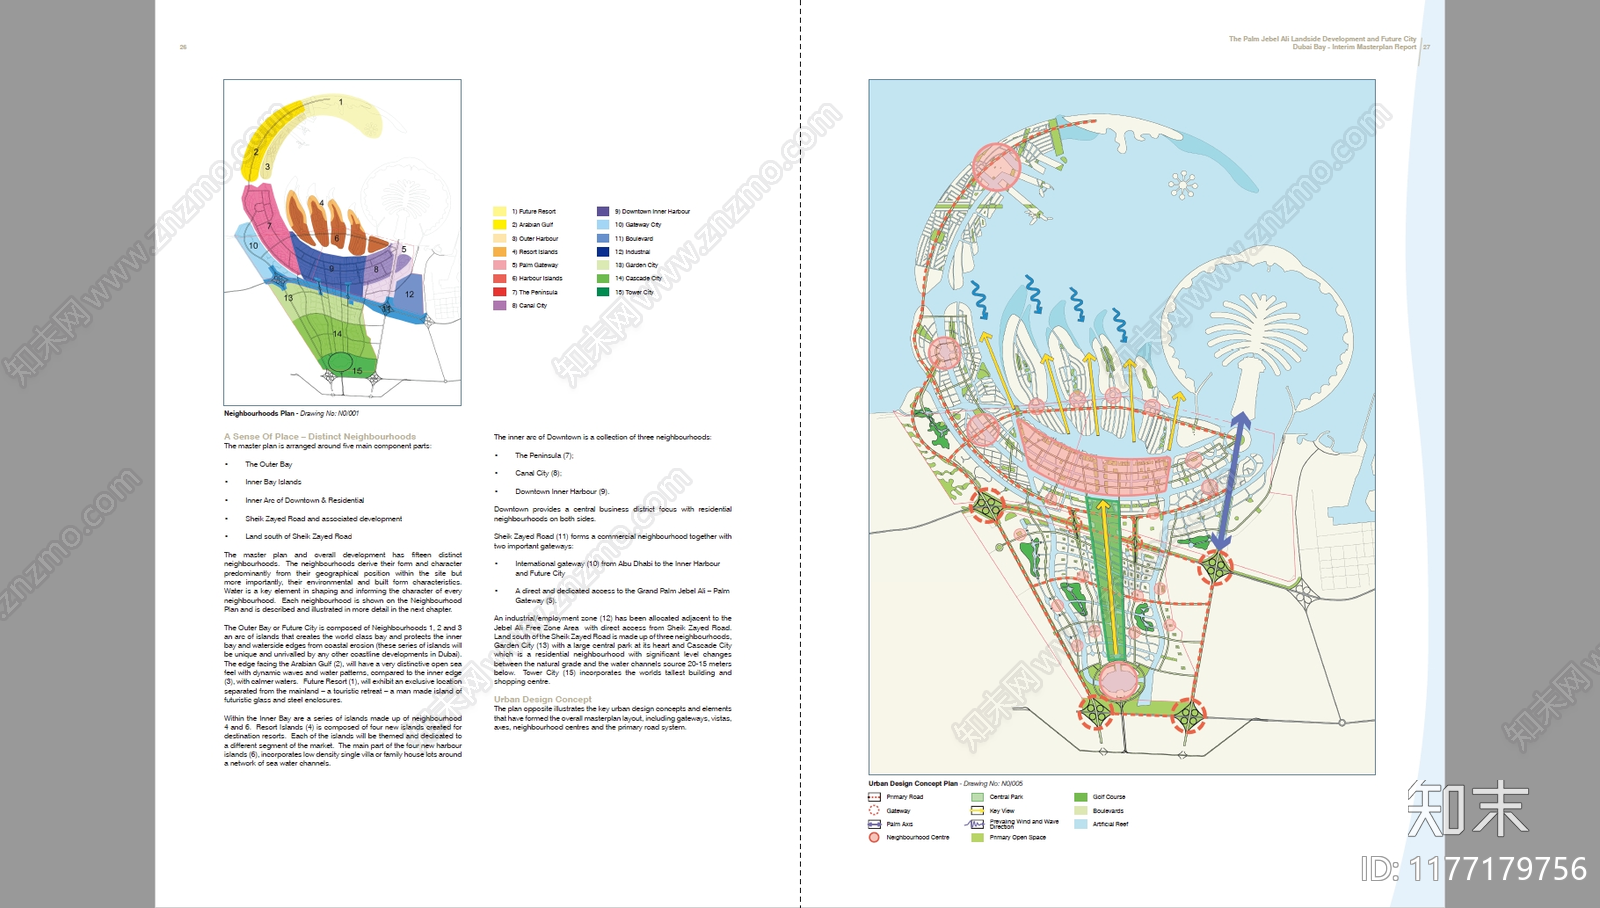Click the Gateway City light-blue swatch

point(603,225)
